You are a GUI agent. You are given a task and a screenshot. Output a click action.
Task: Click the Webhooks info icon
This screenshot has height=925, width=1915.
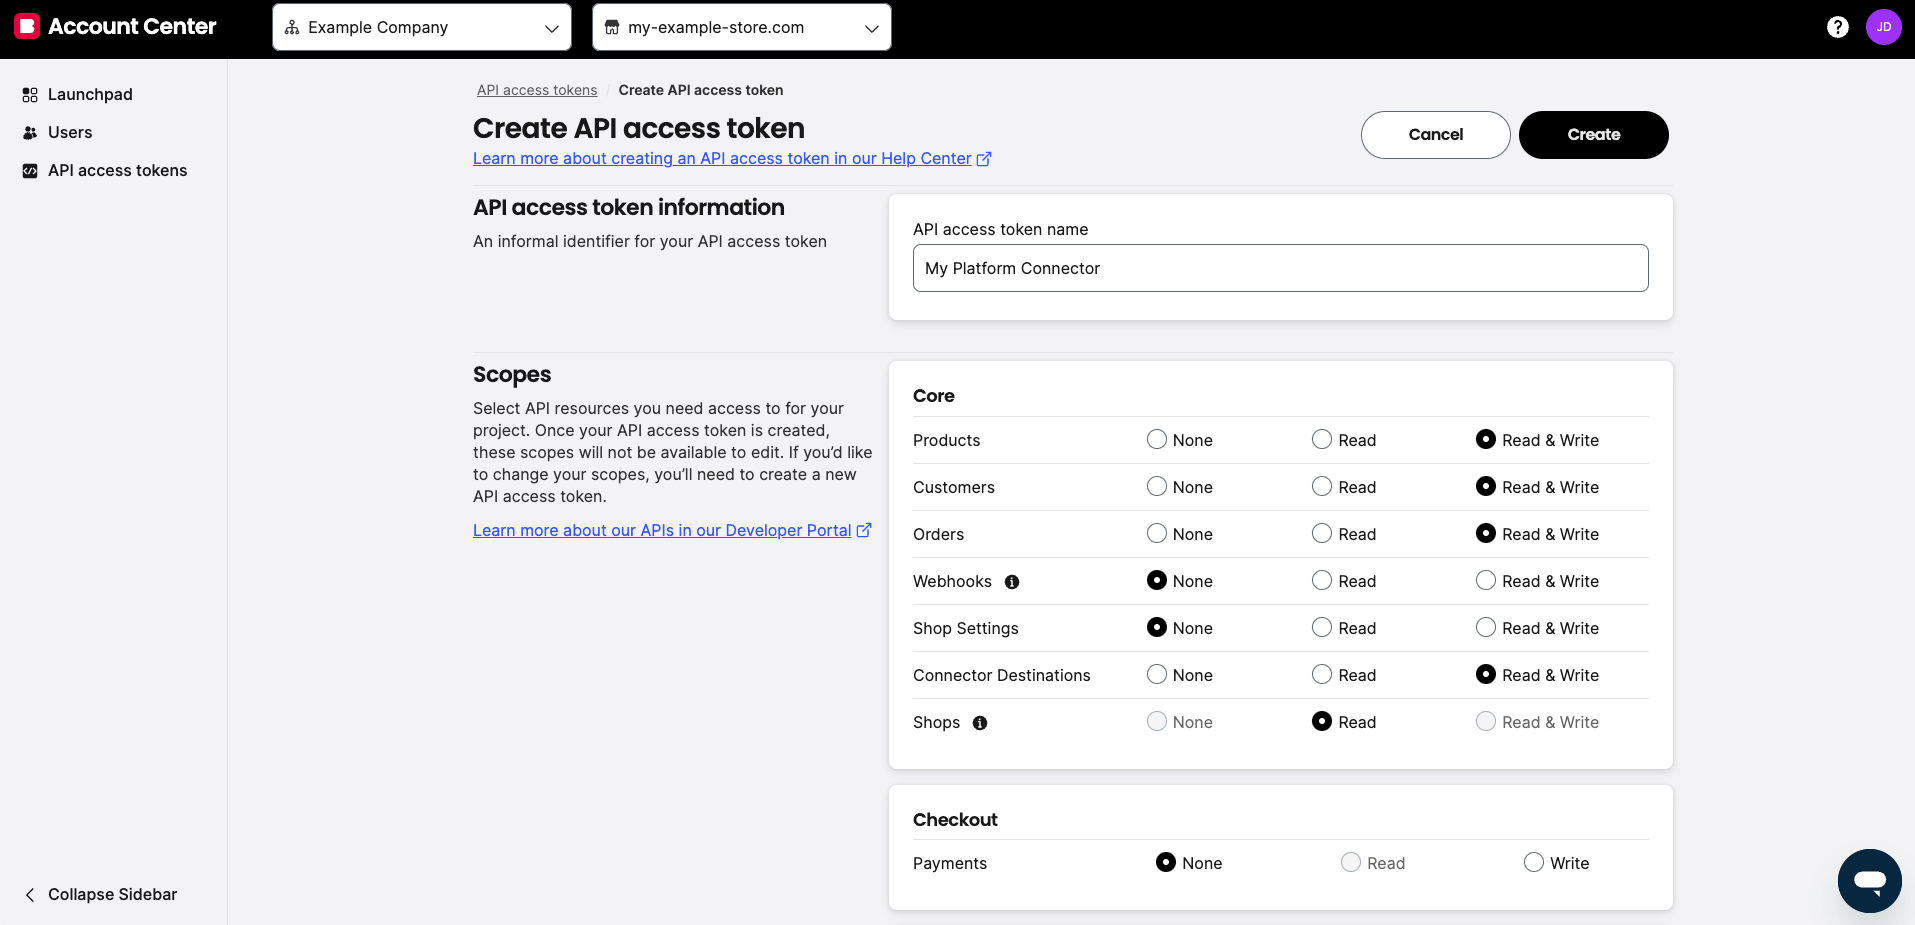pos(1012,582)
